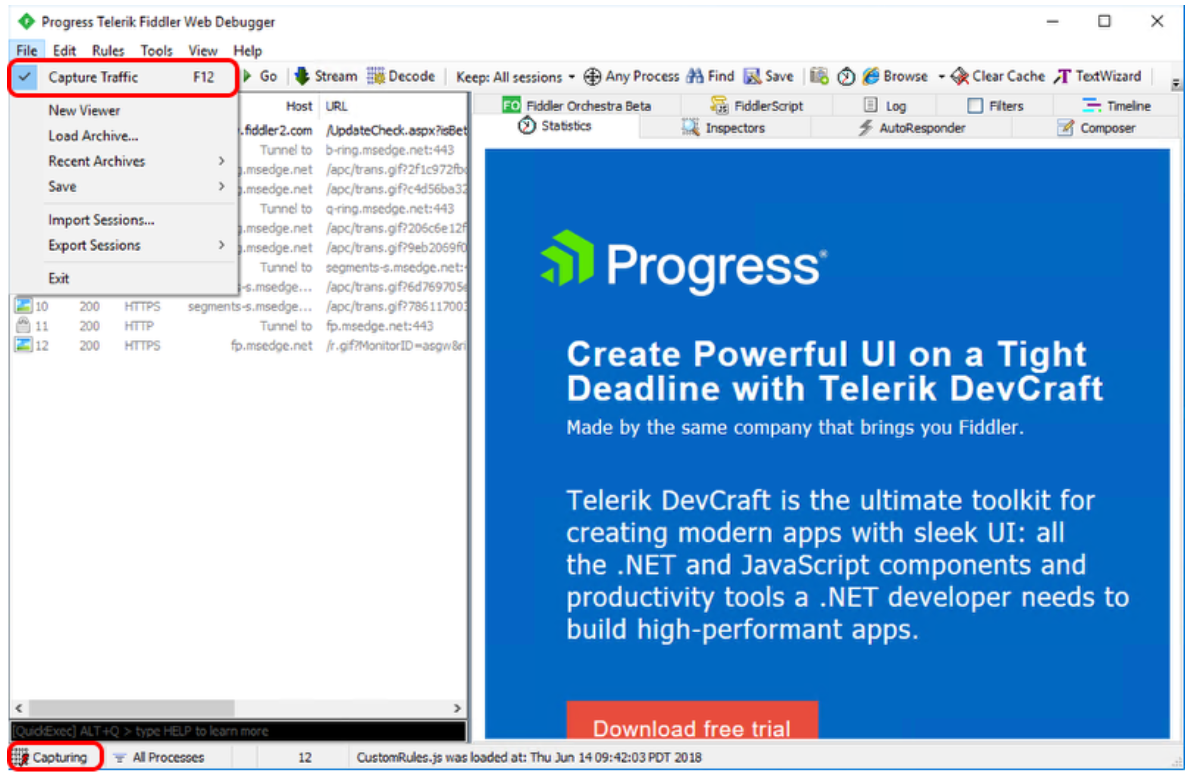The width and height of the screenshot is (1188, 775).
Task: Click the QuickExec command input box
Action: [238, 731]
